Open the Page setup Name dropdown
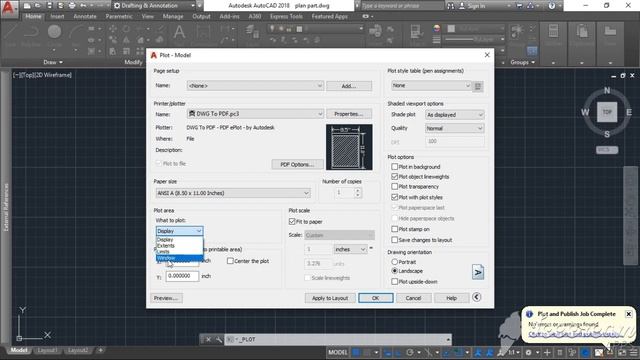Image resolution: width=640 pixels, height=360 pixels. coord(255,85)
